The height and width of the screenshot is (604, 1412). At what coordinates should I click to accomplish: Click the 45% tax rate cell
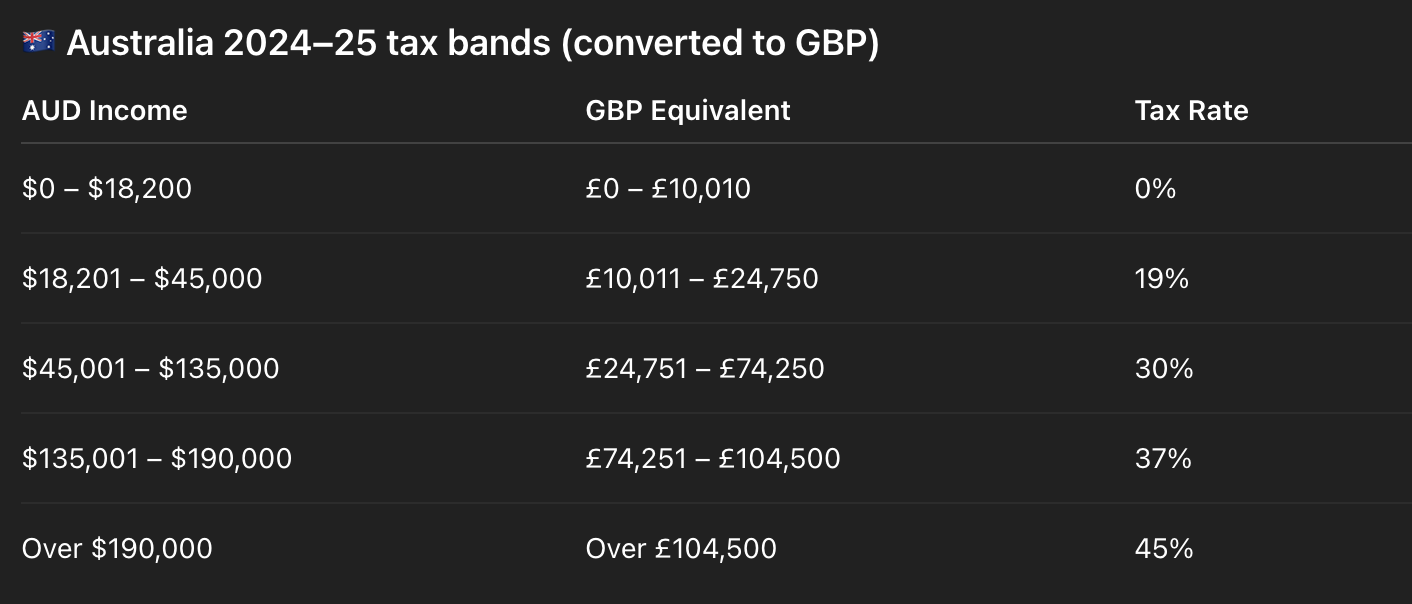pos(1164,548)
